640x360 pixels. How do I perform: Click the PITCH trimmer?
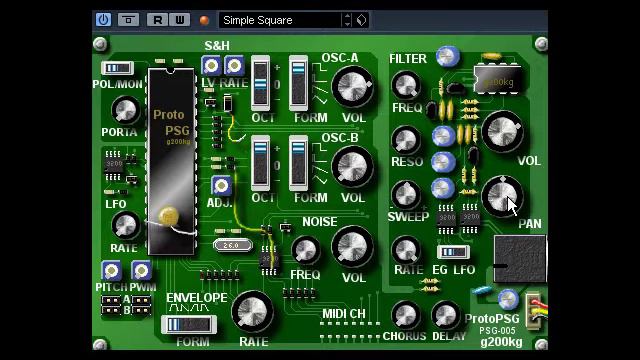pos(111,271)
